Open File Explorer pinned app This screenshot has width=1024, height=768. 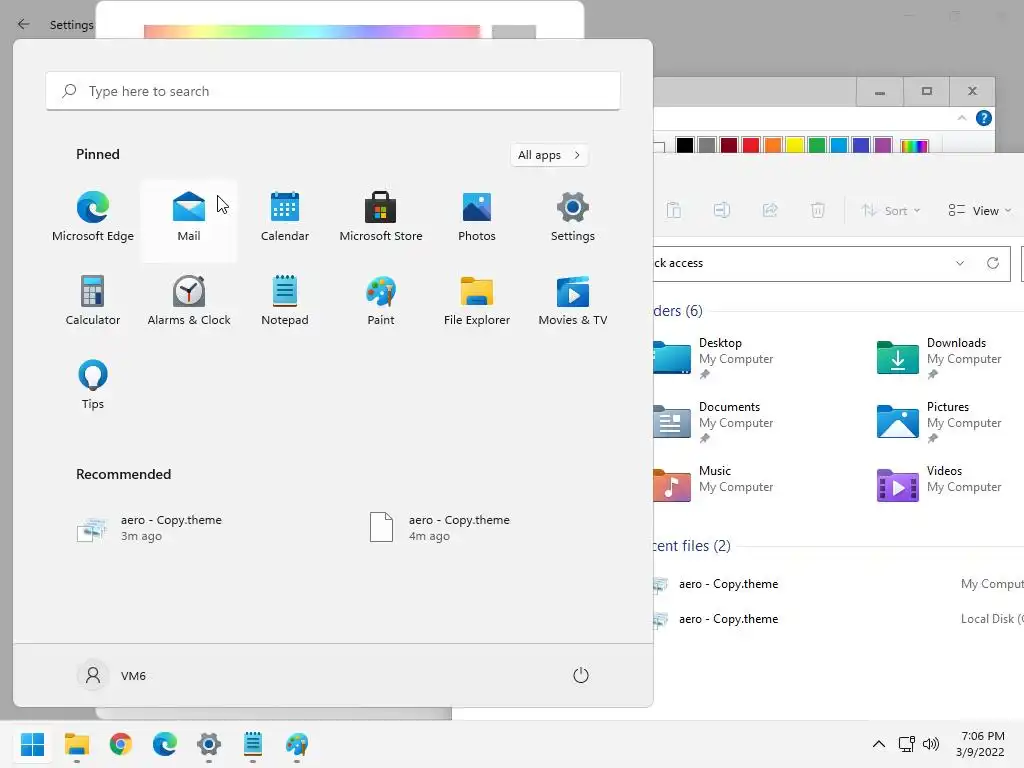[477, 301]
